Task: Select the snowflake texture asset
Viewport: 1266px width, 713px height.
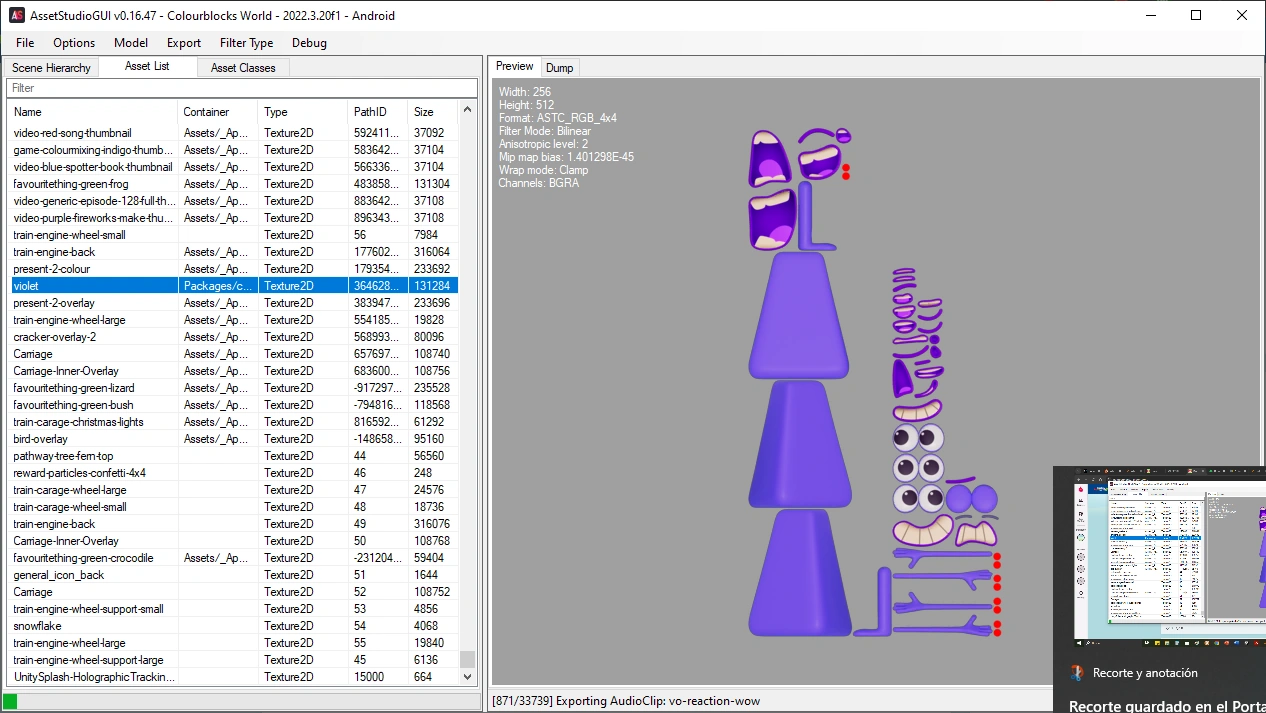Action: tap(40, 625)
